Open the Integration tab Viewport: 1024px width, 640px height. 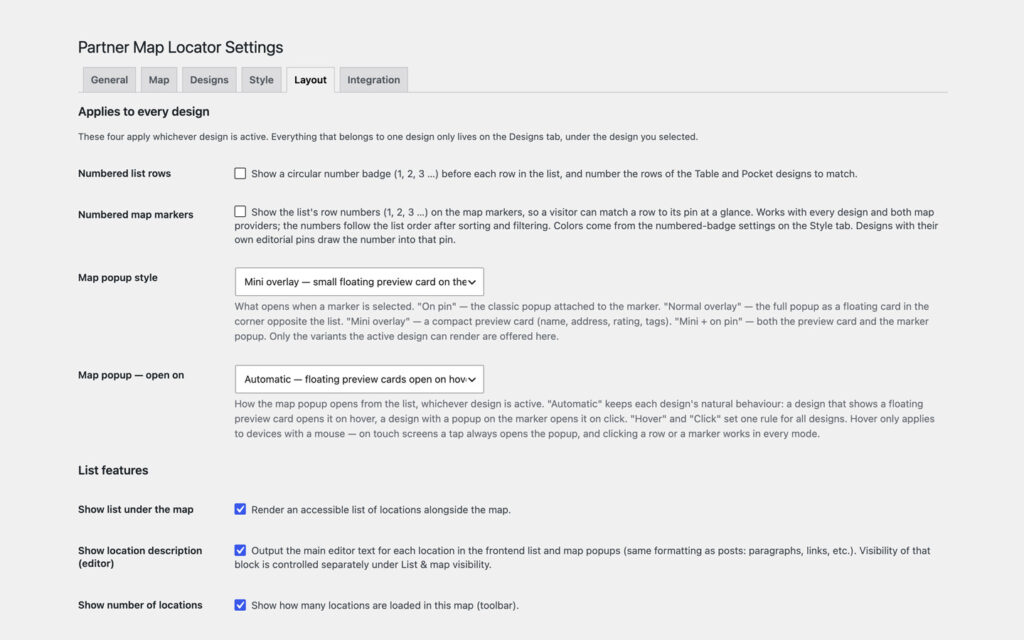click(374, 80)
